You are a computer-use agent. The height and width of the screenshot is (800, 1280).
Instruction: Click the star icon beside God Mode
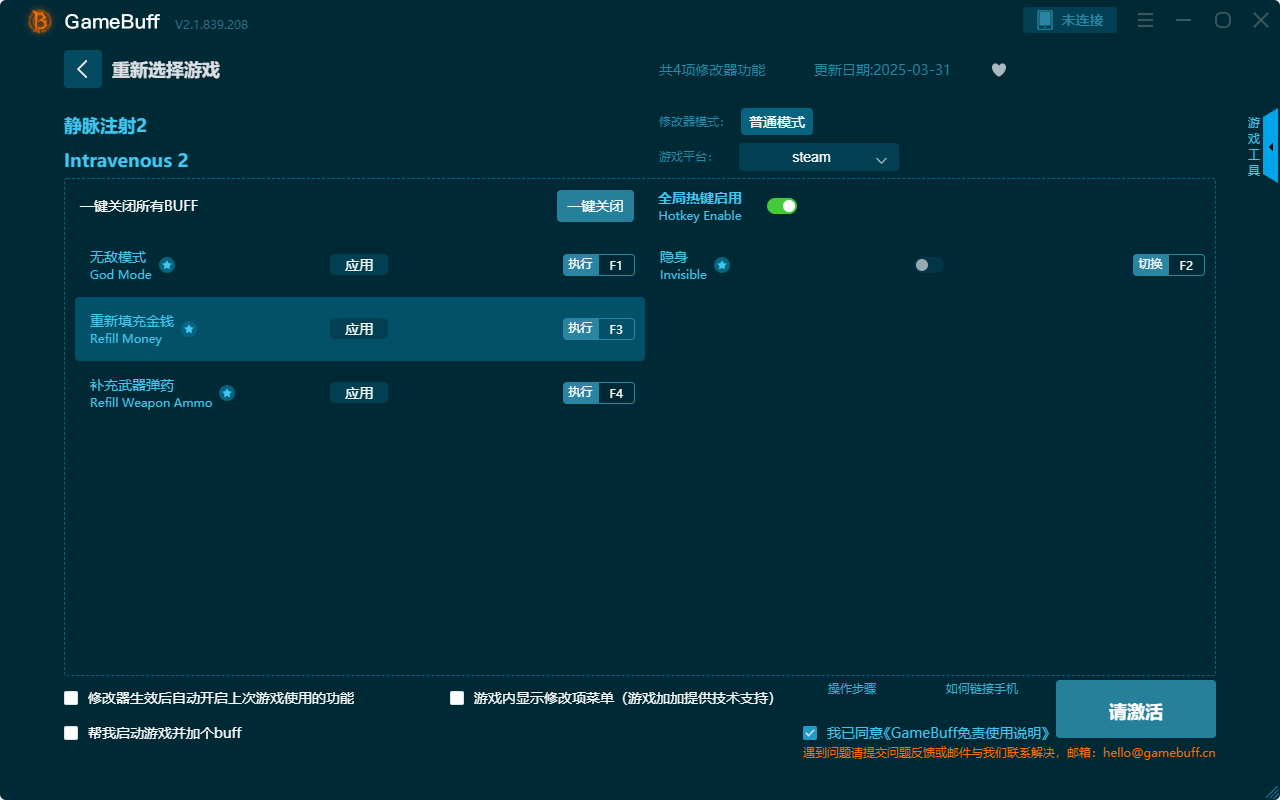[x=167, y=265]
